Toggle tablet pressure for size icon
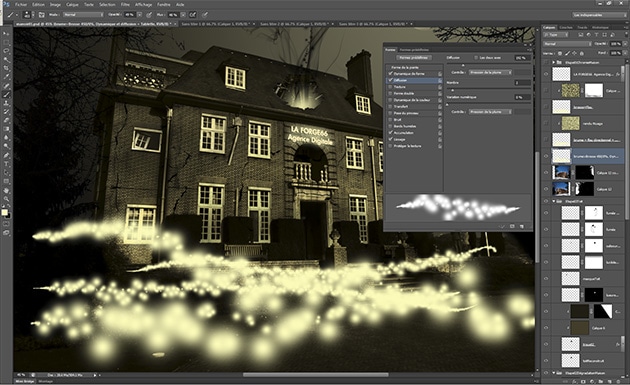The height and width of the screenshot is (385, 630). coord(205,14)
